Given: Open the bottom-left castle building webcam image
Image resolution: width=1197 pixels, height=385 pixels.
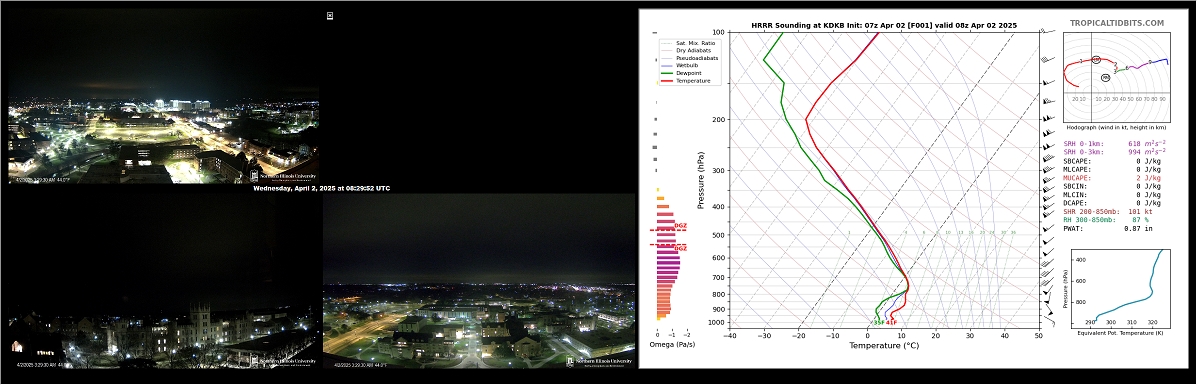Looking at the screenshot, I should pyautogui.click(x=163, y=281).
